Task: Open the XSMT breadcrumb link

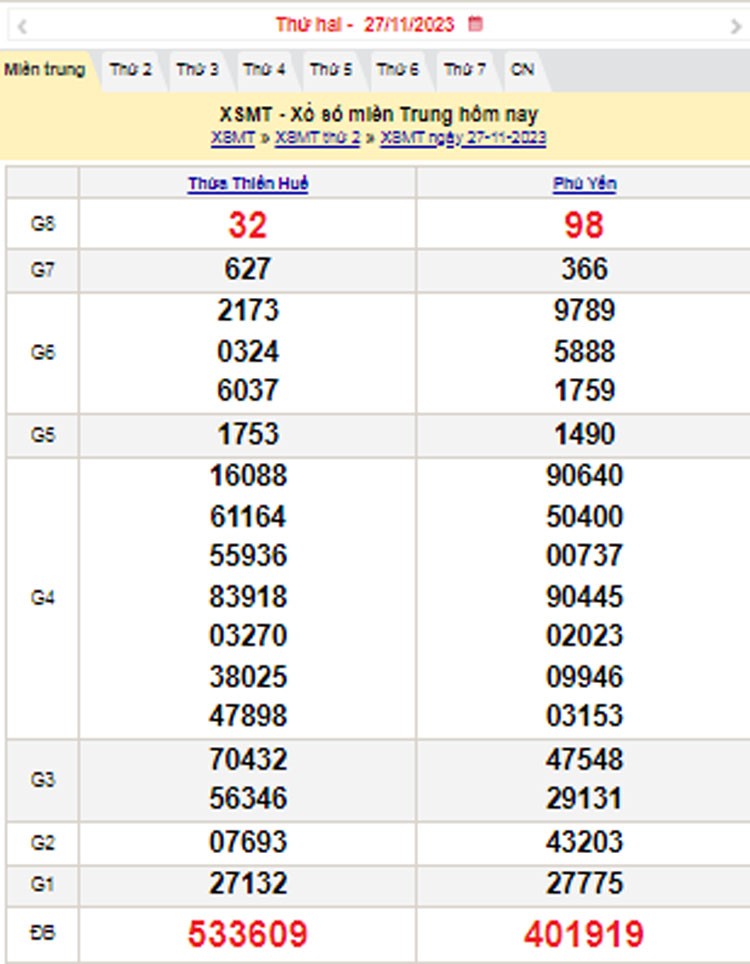Action: (233, 138)
